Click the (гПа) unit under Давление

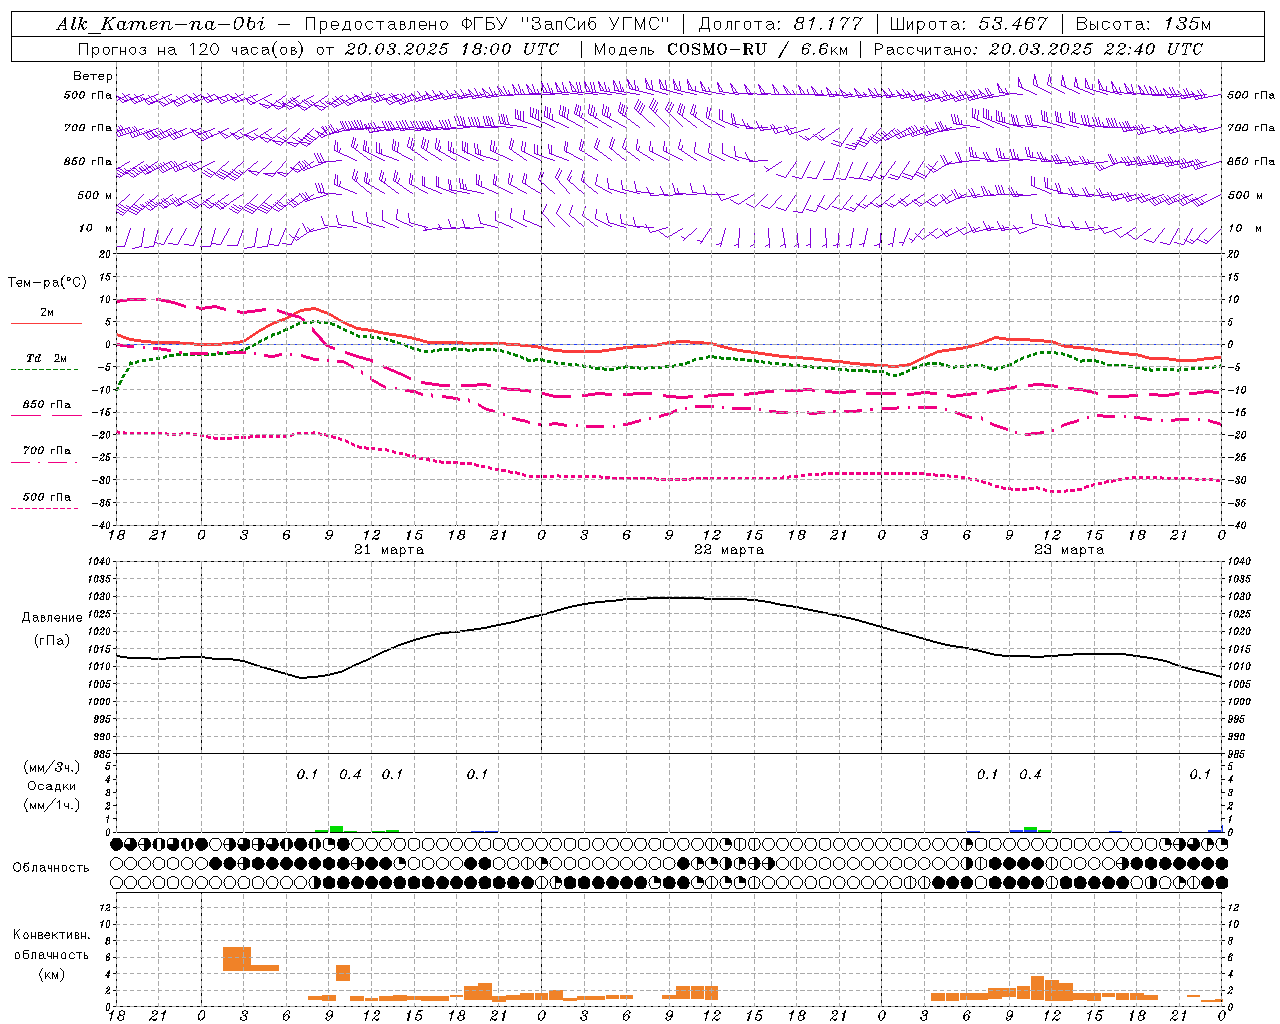[x=52, y=641]
